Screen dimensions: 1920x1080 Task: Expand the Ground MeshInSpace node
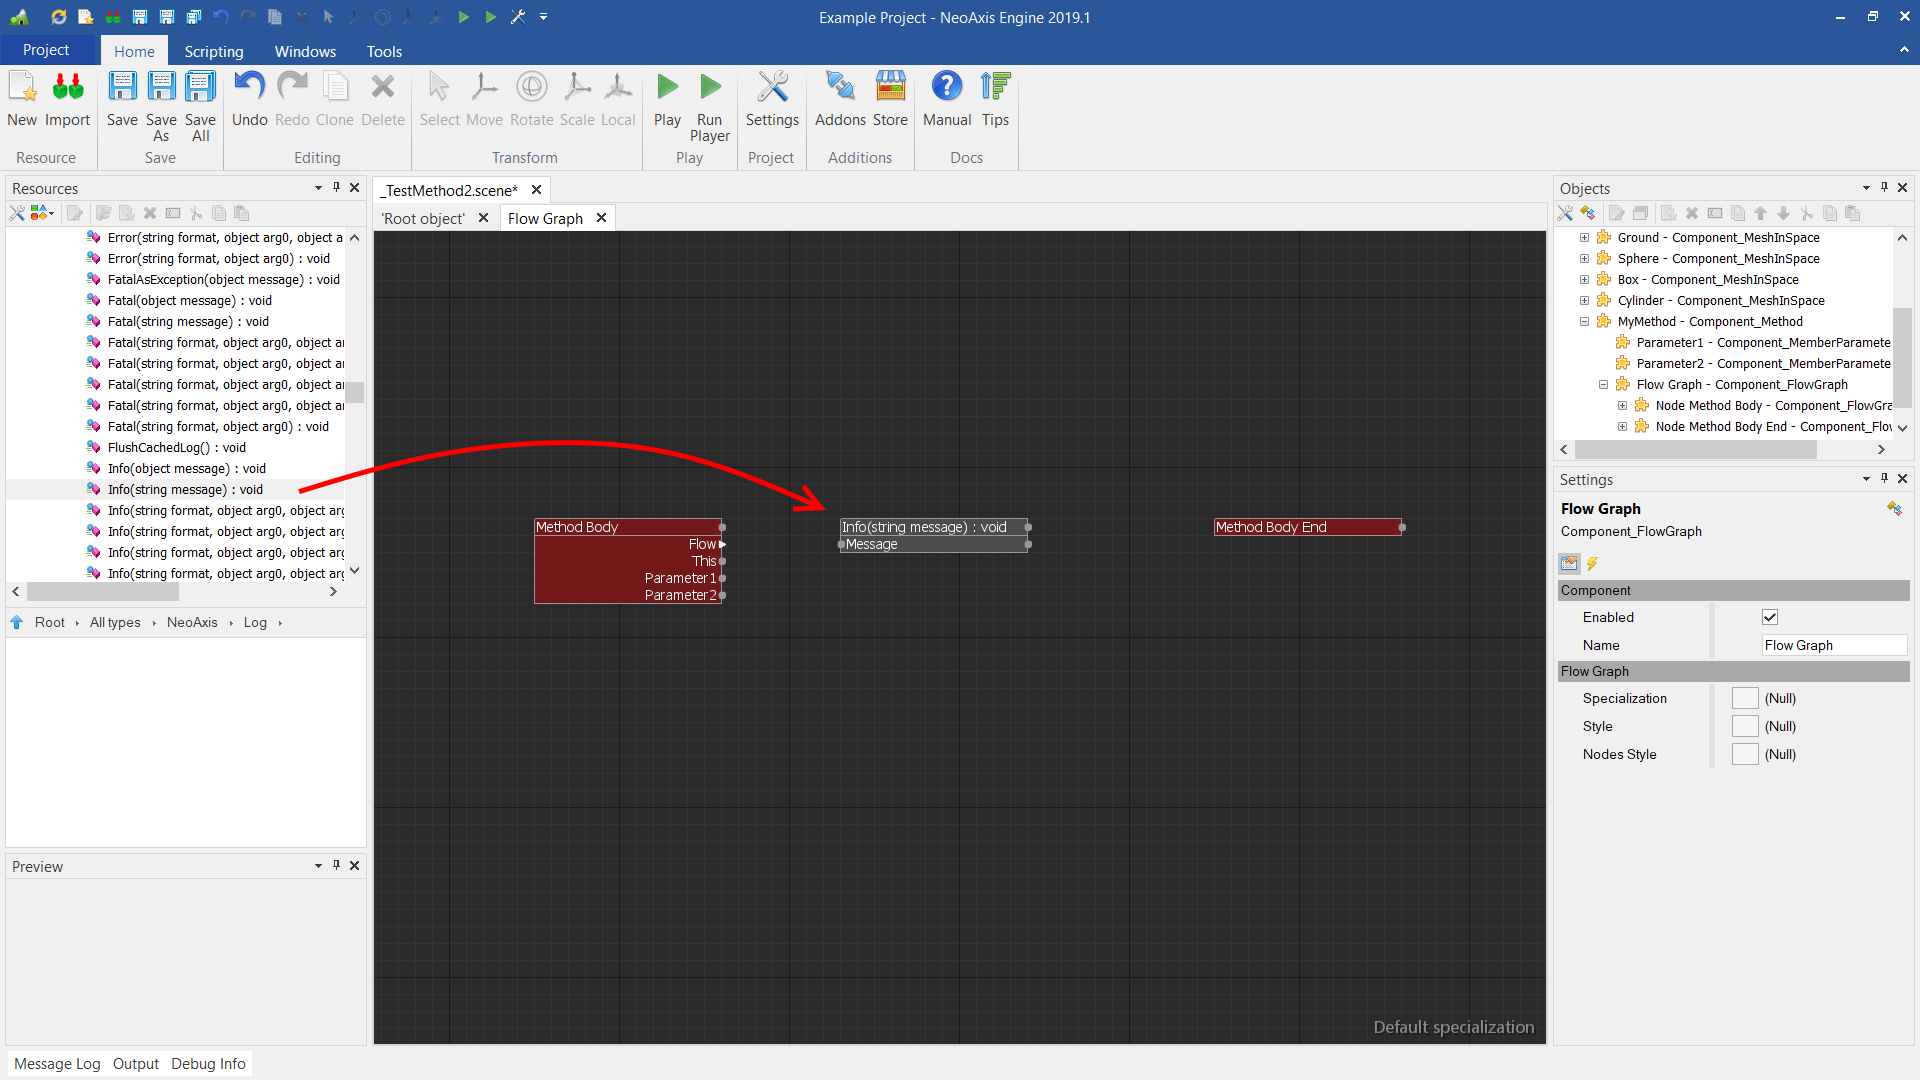click(x=1584, y=238)
